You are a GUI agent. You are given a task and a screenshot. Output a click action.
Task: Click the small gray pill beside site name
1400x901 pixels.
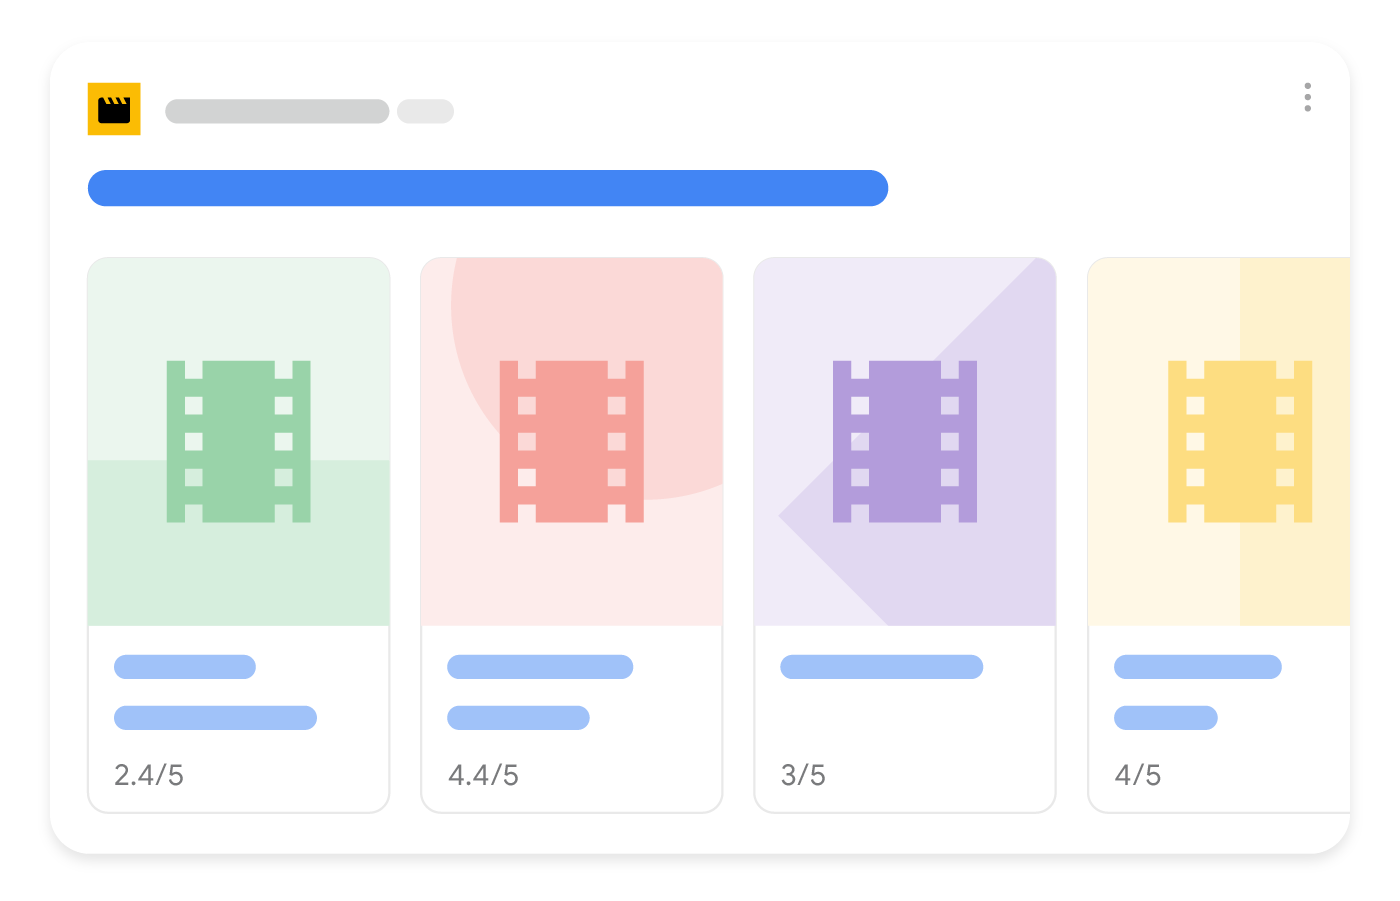click(425, 111)
